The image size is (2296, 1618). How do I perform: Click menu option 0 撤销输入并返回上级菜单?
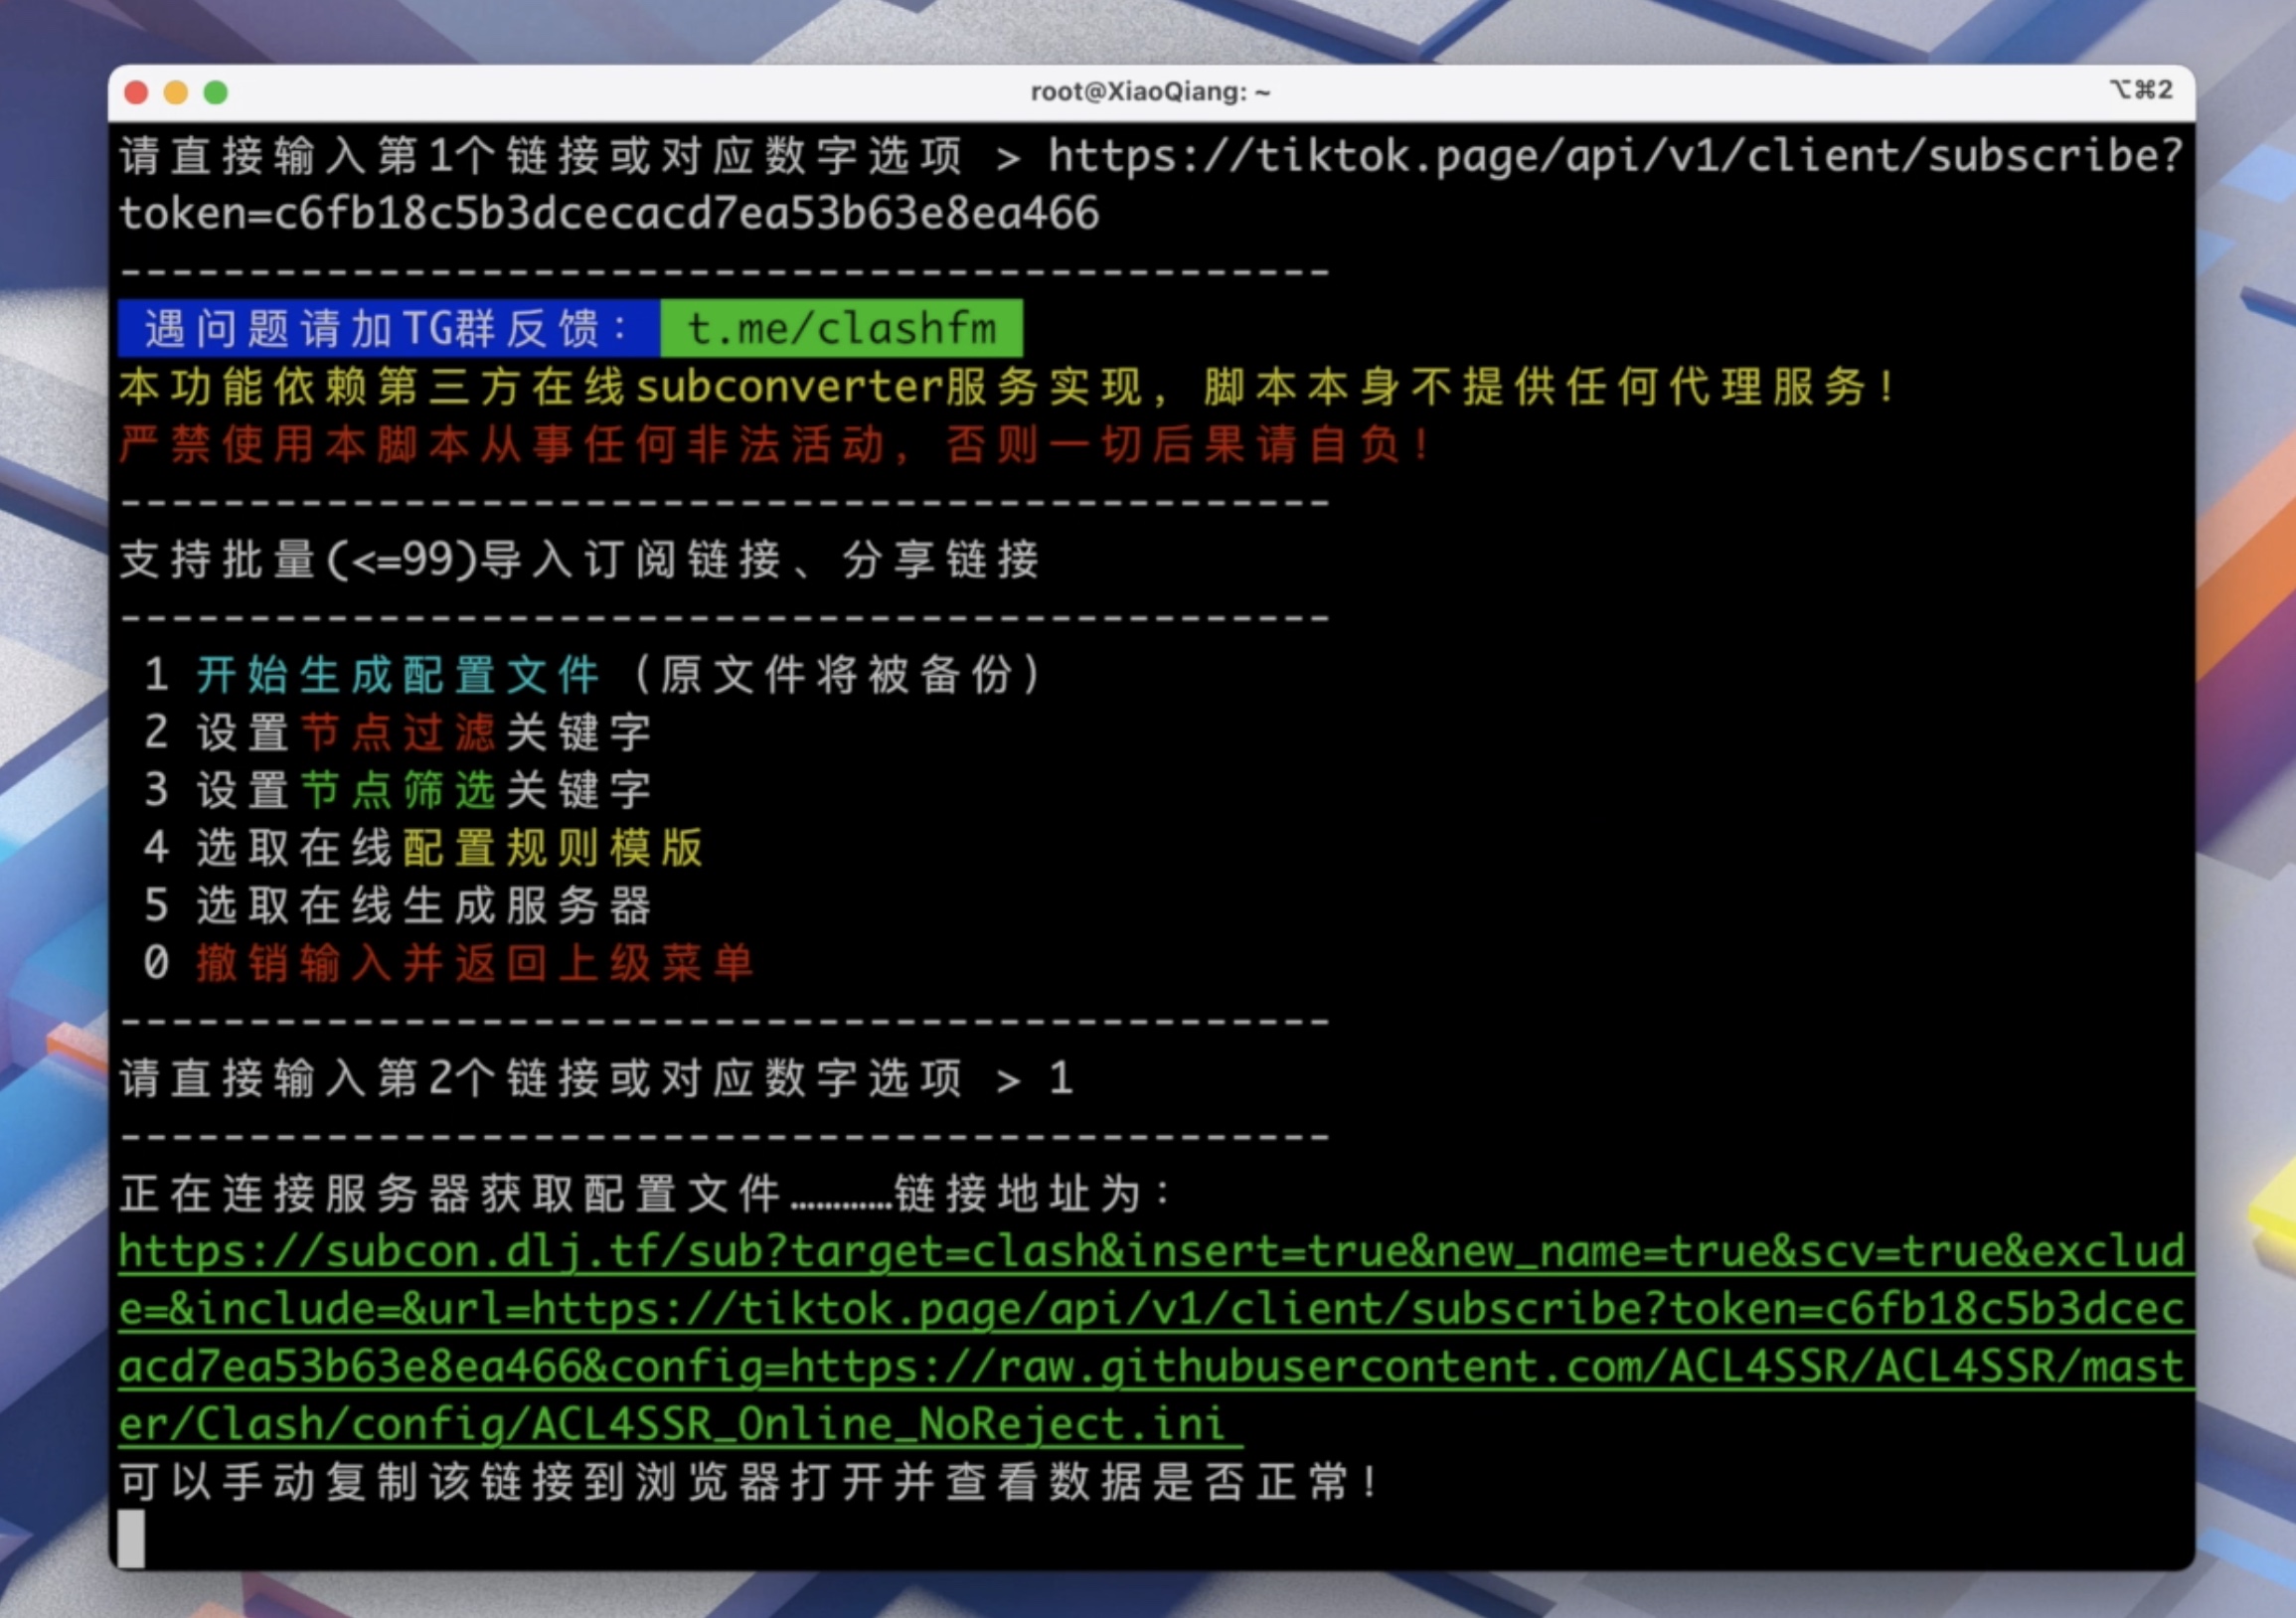474,964
